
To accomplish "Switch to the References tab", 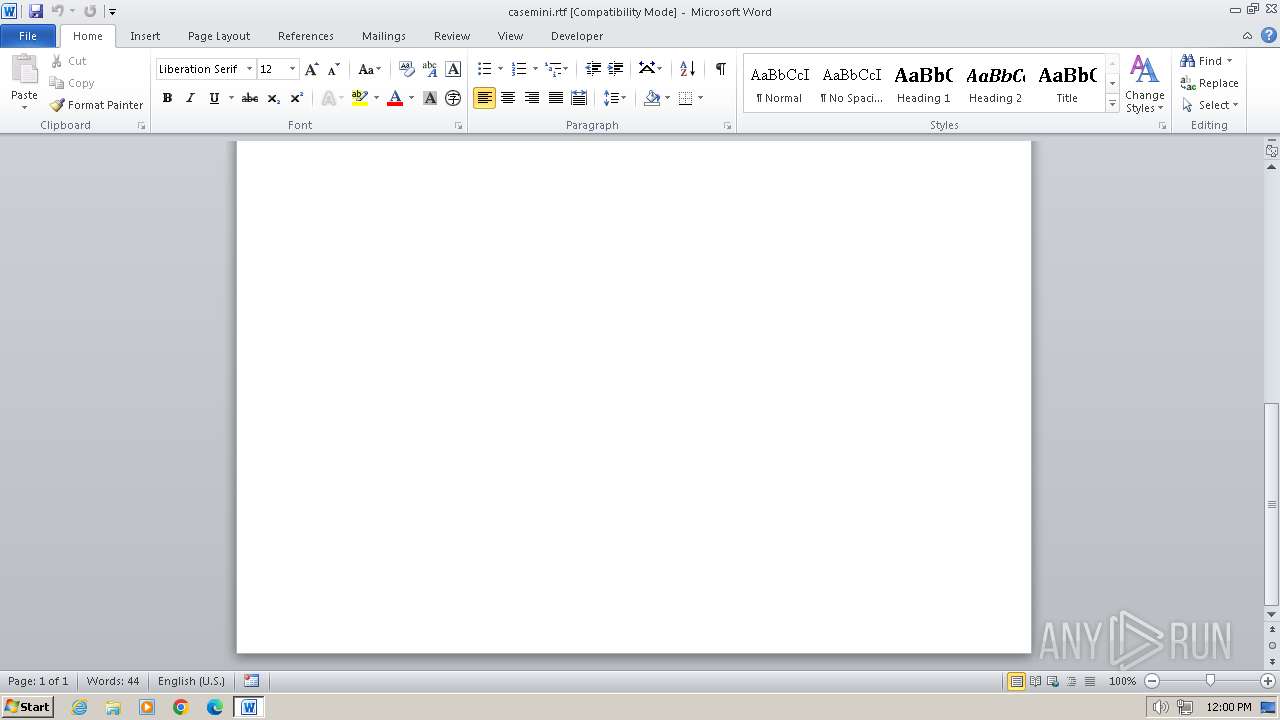I will pyautogui.click(x=306, y=36).
